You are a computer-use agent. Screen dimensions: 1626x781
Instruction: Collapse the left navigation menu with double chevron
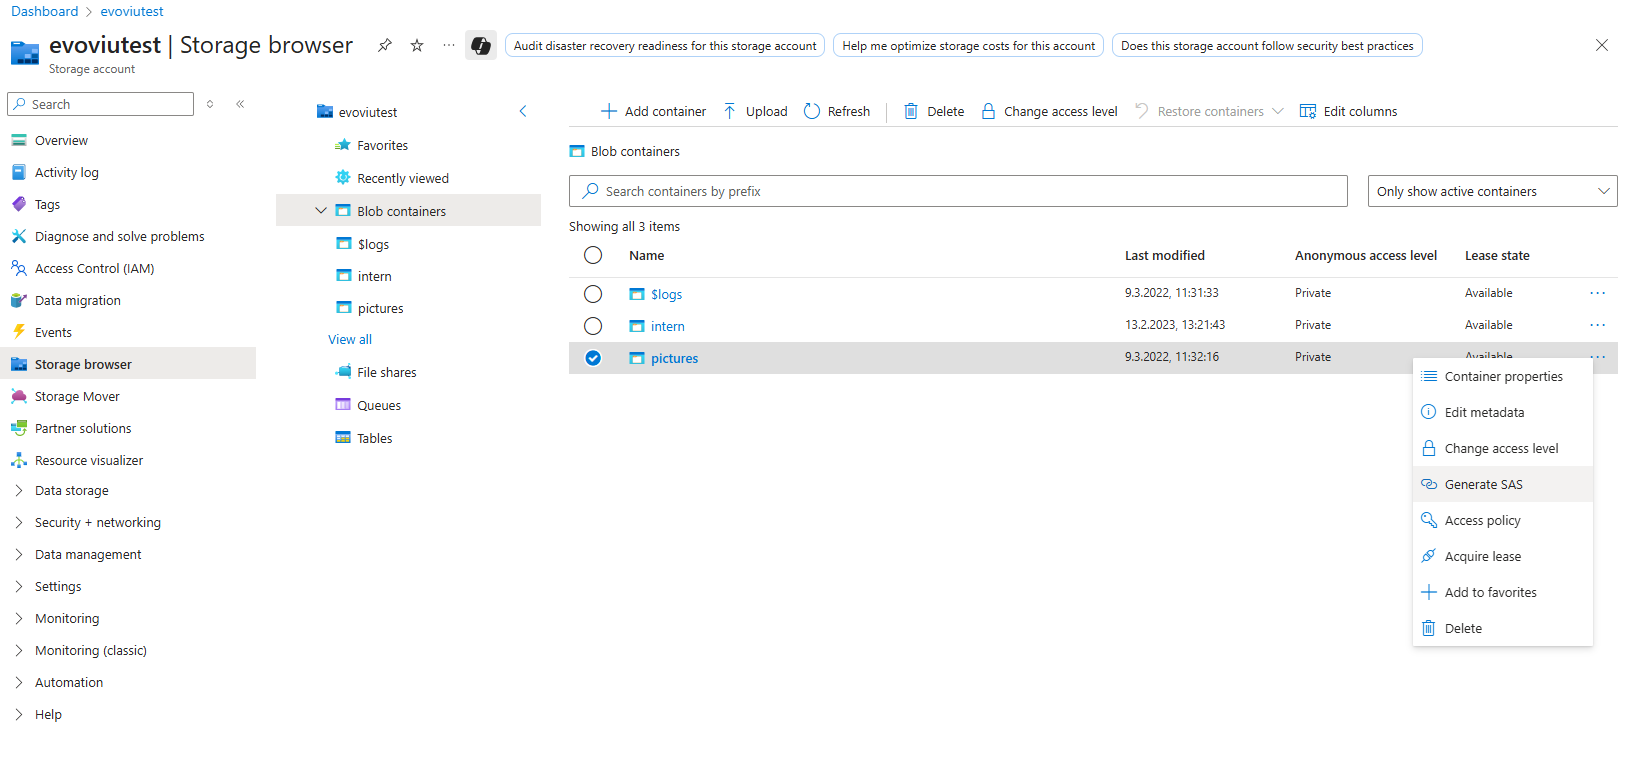pyautogui.click(x=240, y=104)
